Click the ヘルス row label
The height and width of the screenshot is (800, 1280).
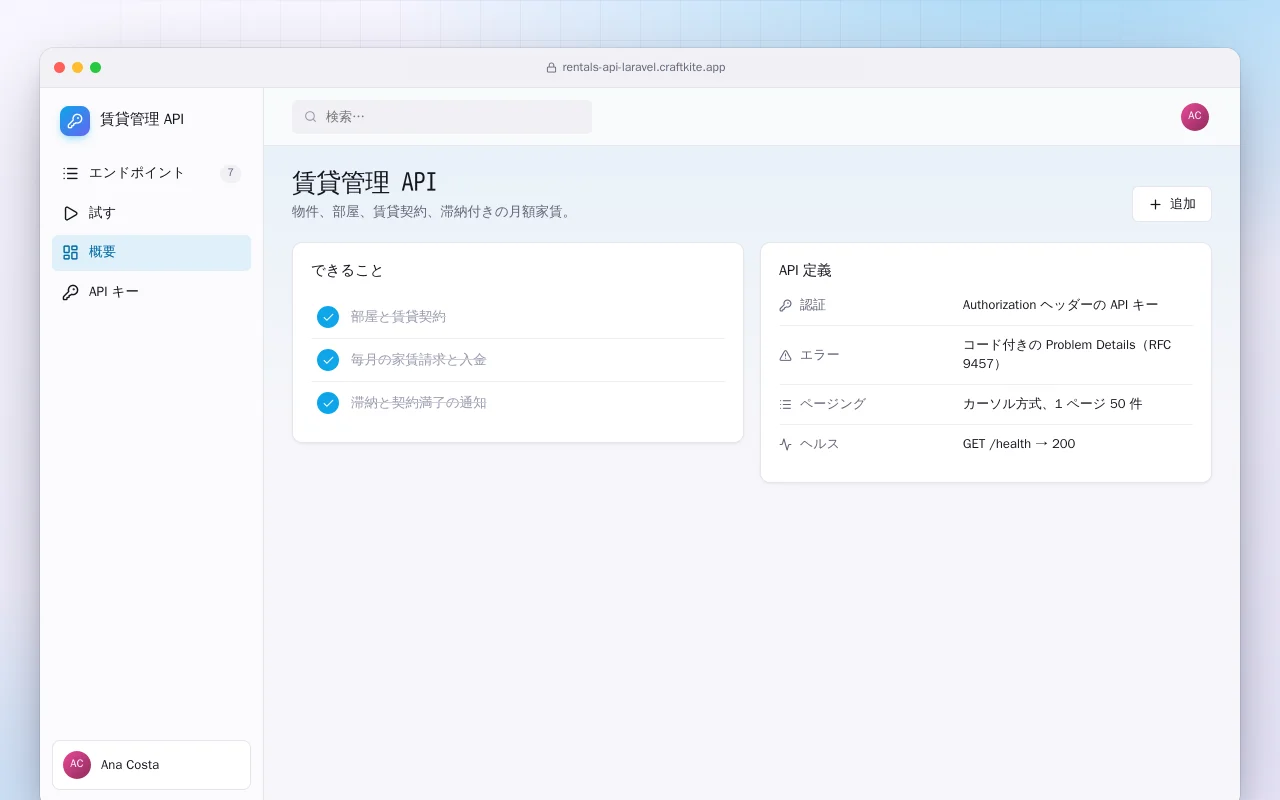point(819,444)
